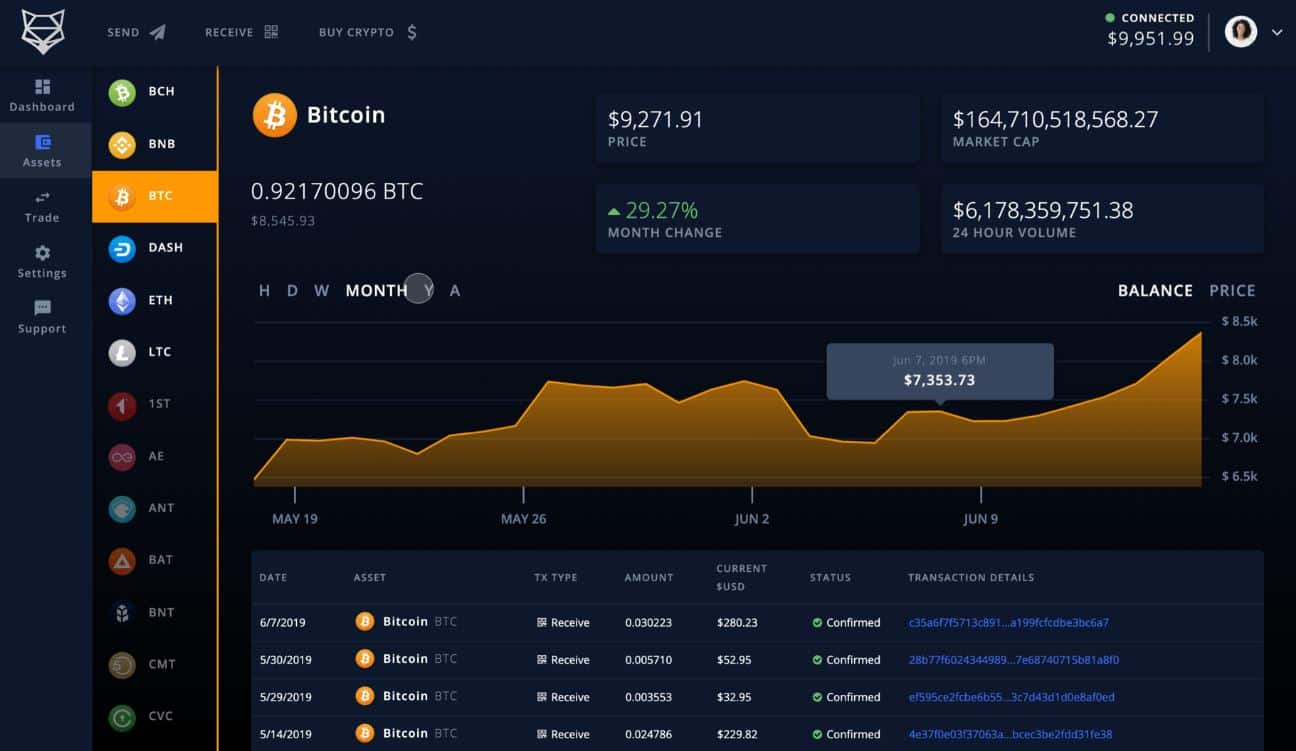Select the BCH coin icon
This screenshot has height=751, width=1296.
tap(122, 92)
